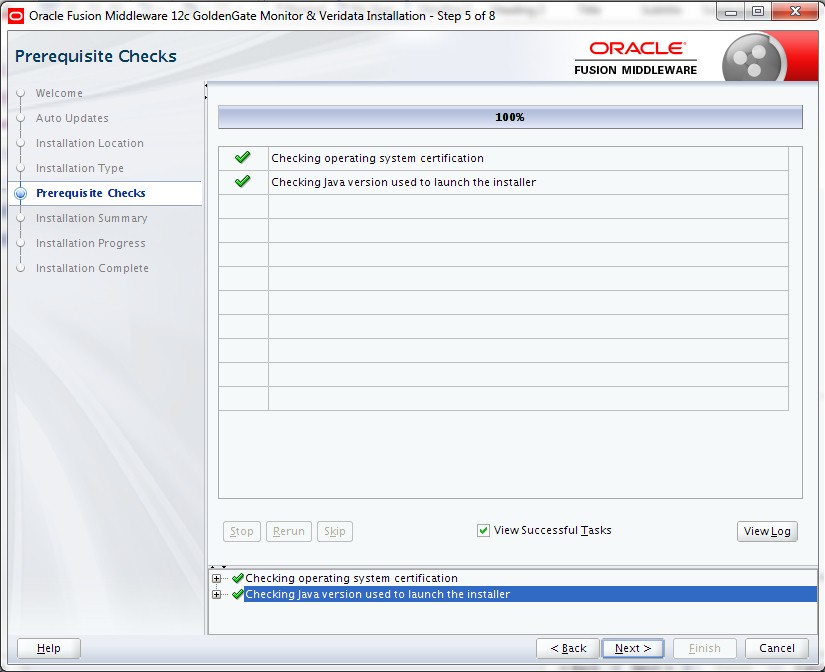
Task: Click the Oracle Fusion Middleware logo
Action: pos(636,58)
